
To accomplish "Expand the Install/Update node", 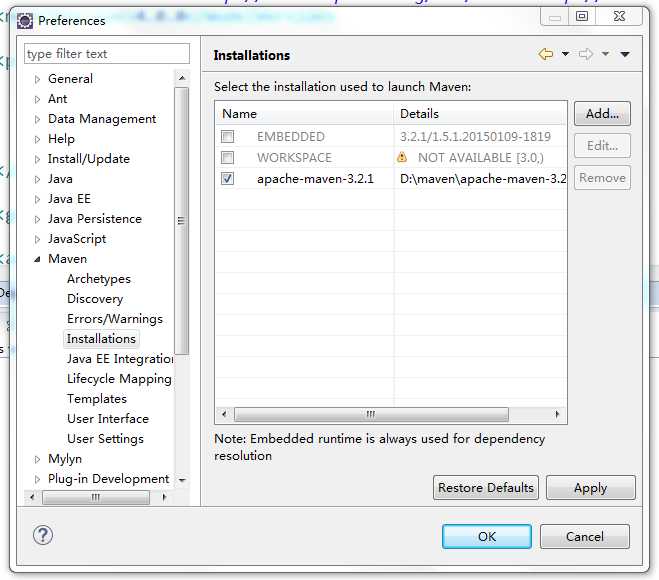I will tap(37, 159).
